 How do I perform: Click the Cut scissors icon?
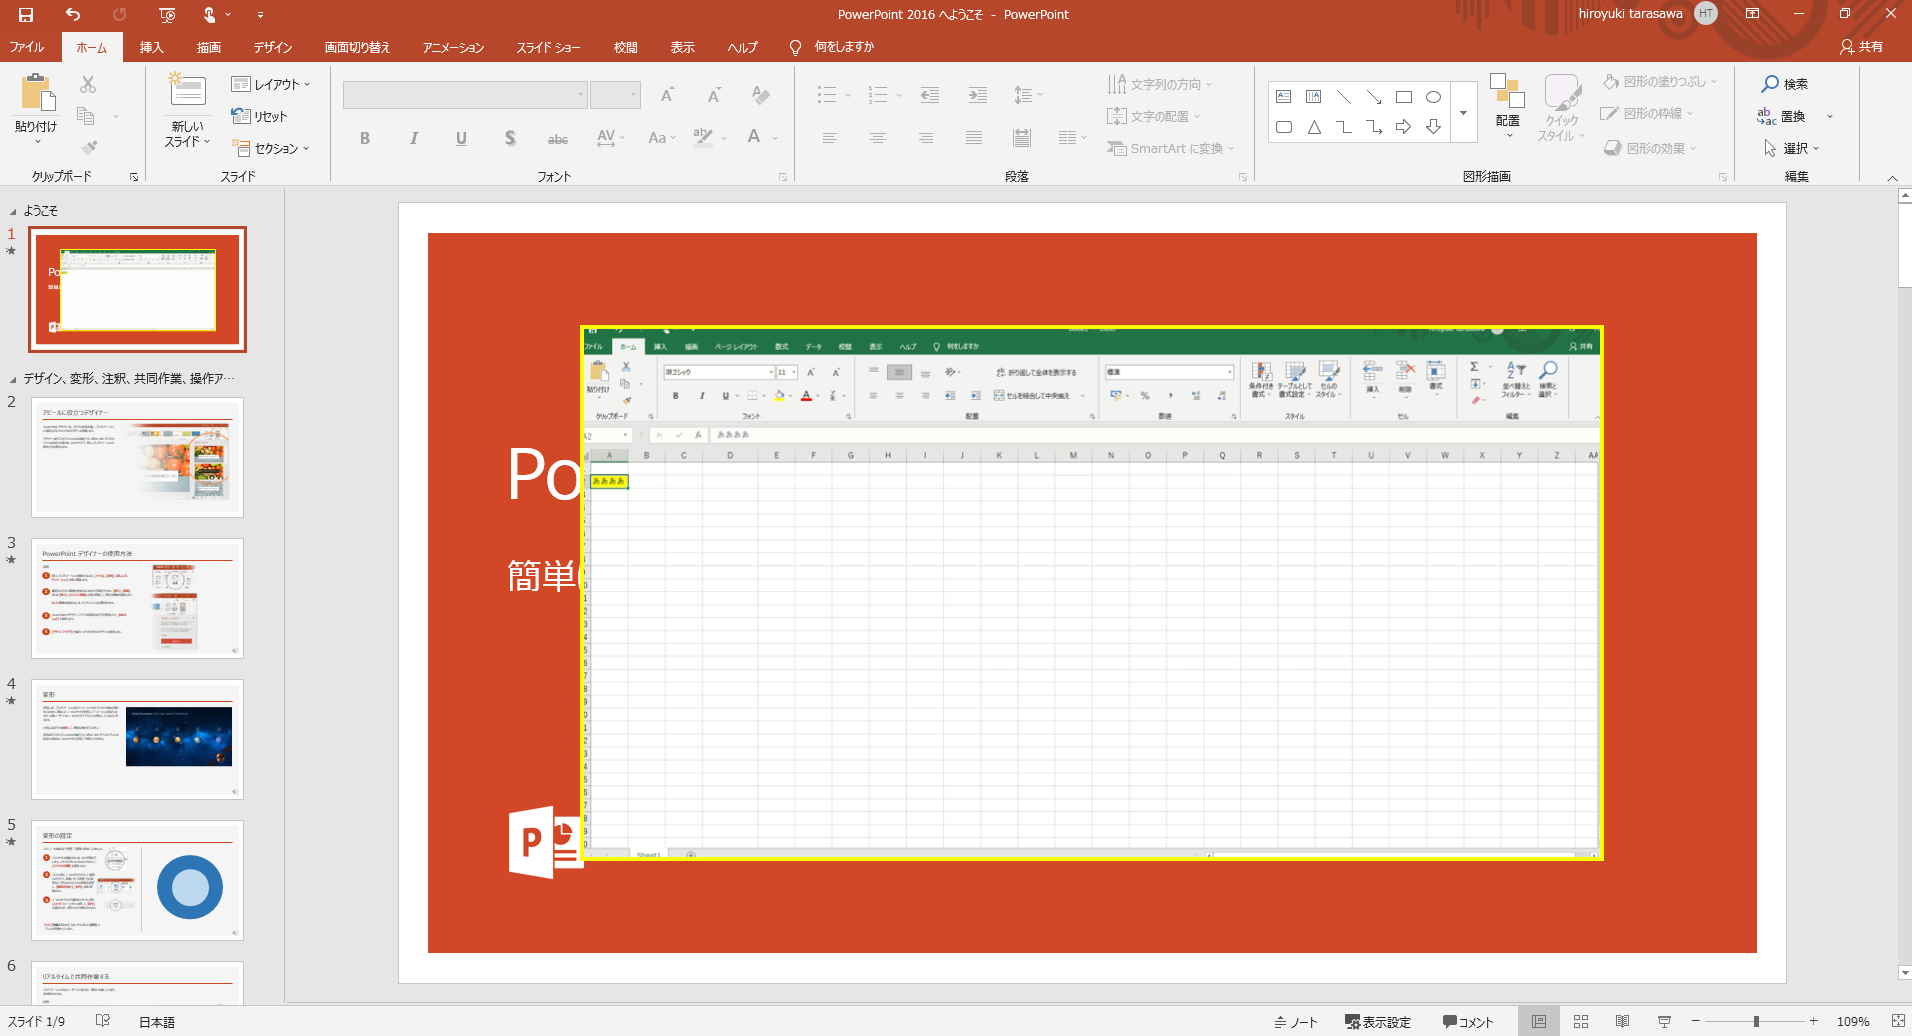[88, 85]
